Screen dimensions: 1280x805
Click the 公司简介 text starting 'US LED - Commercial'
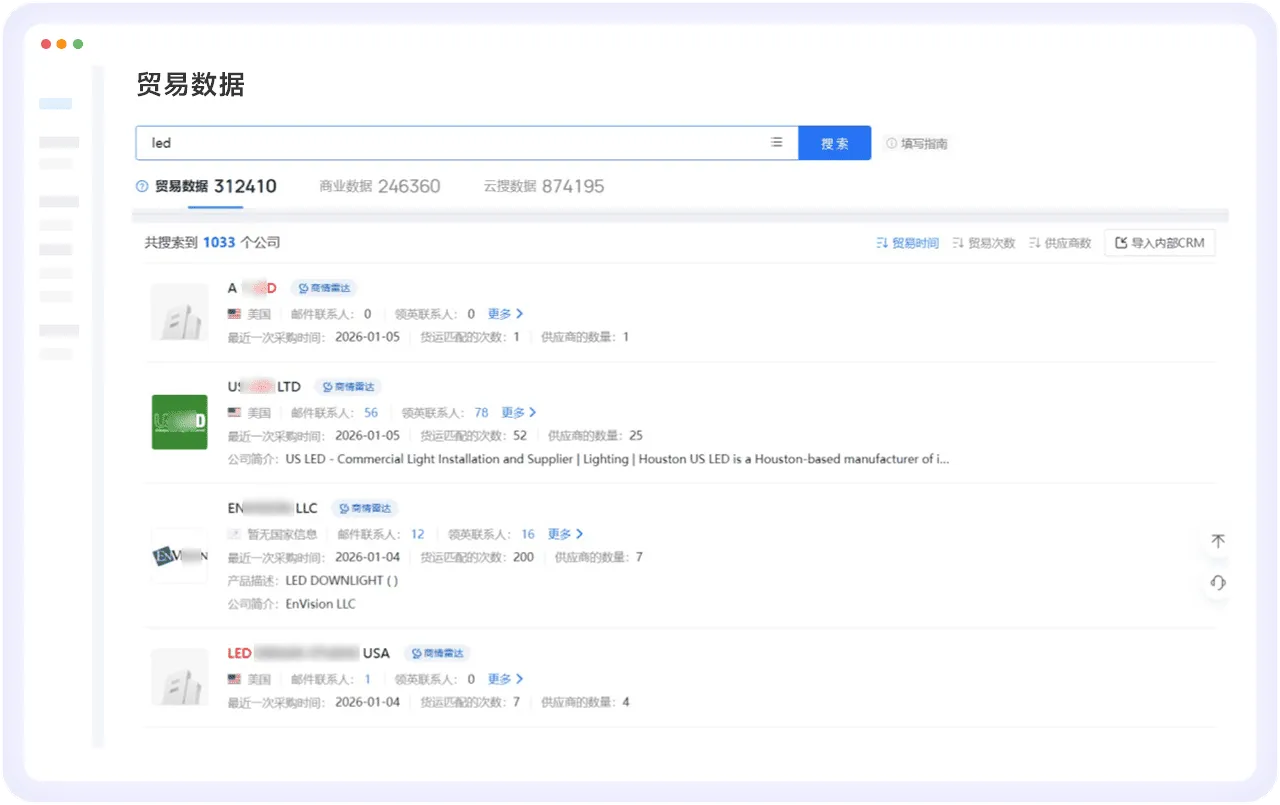(617, 459)
